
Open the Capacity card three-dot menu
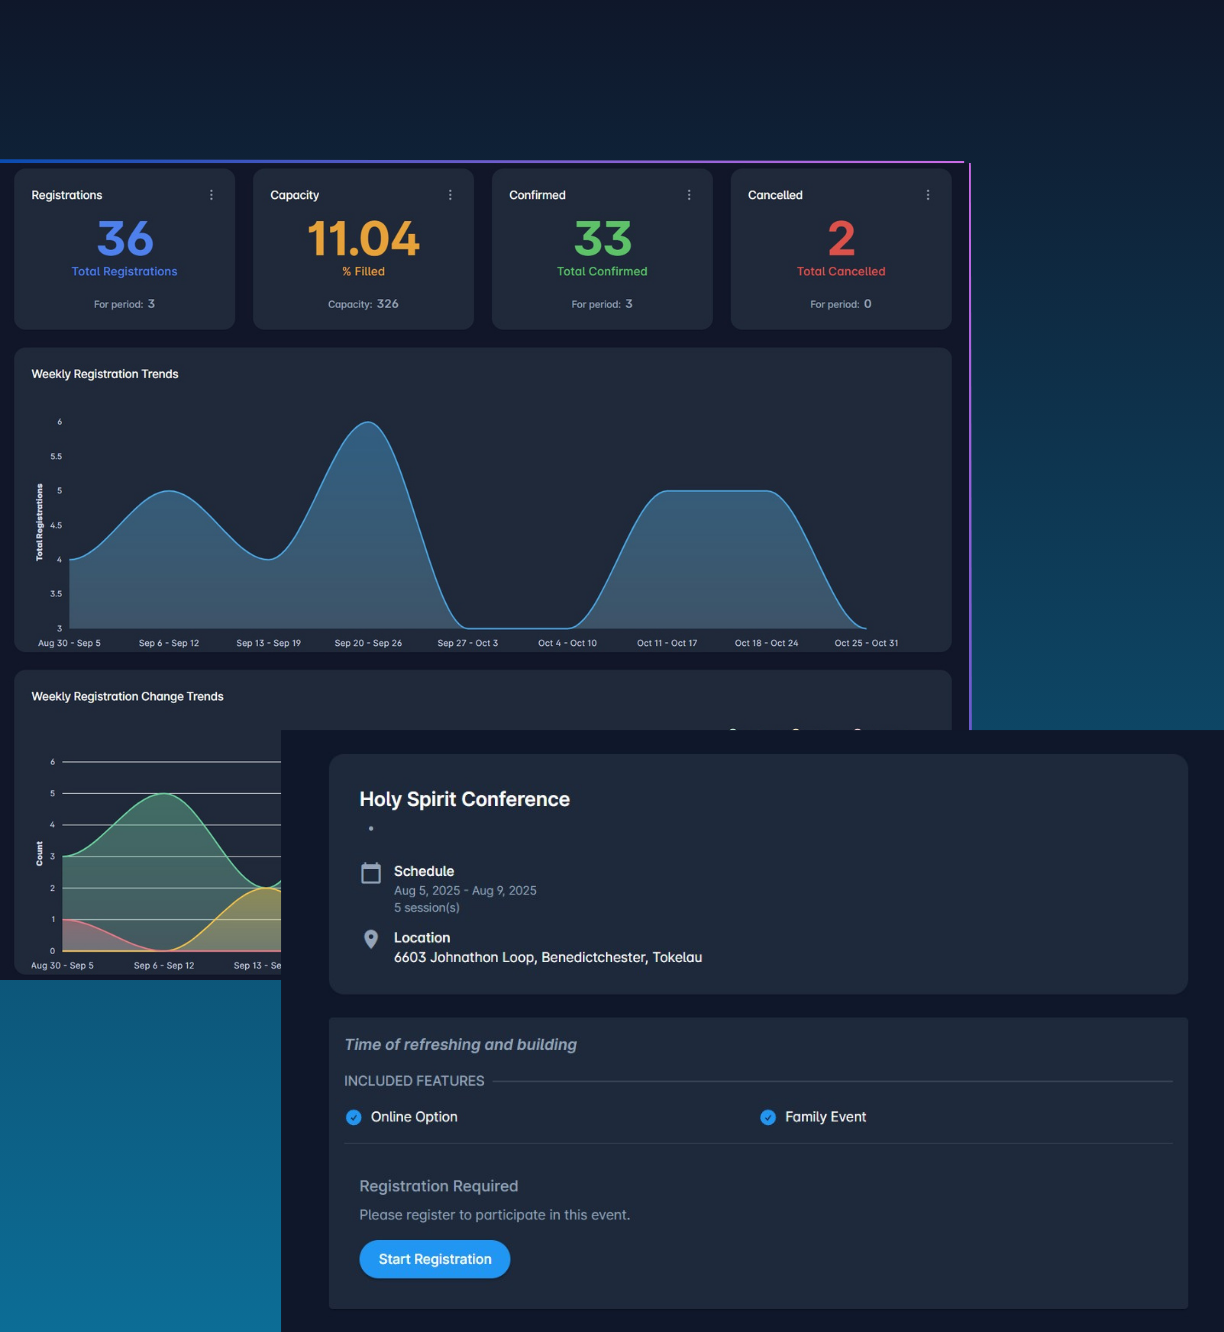click(450, 195)
